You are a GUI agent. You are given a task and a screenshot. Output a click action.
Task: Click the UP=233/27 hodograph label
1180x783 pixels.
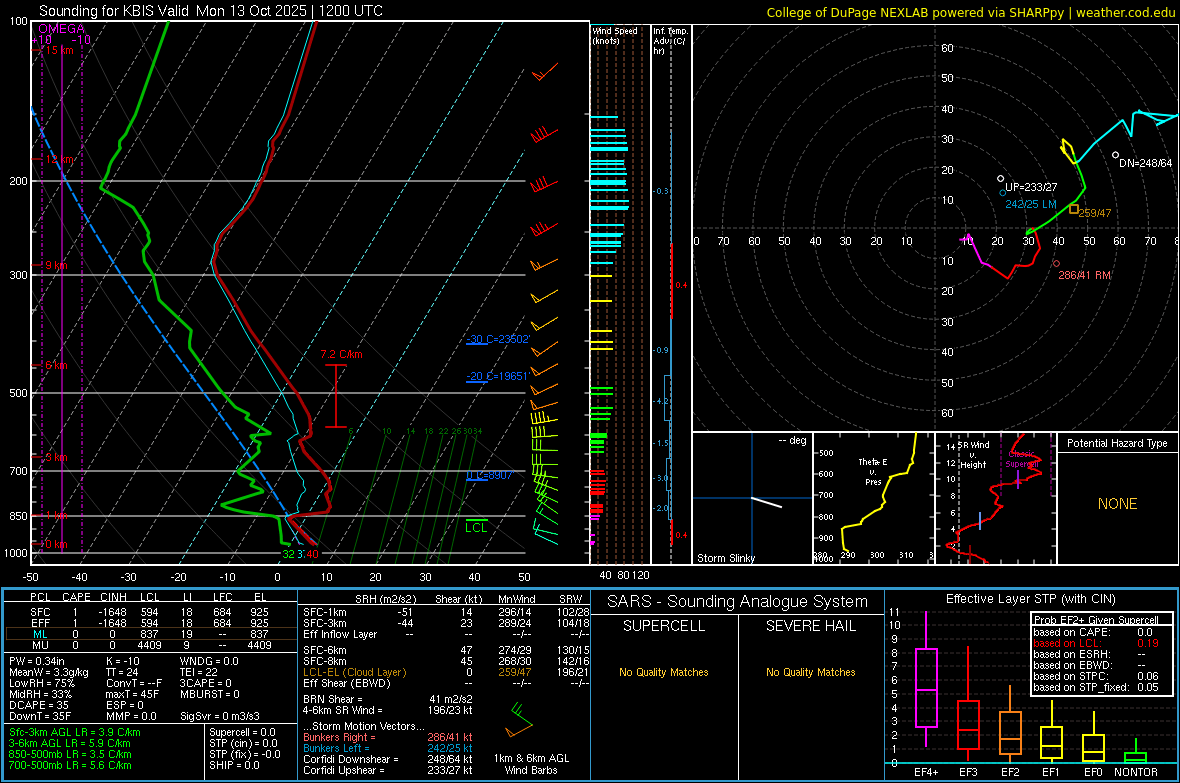pyautogui.click(x=1031, y=187)
